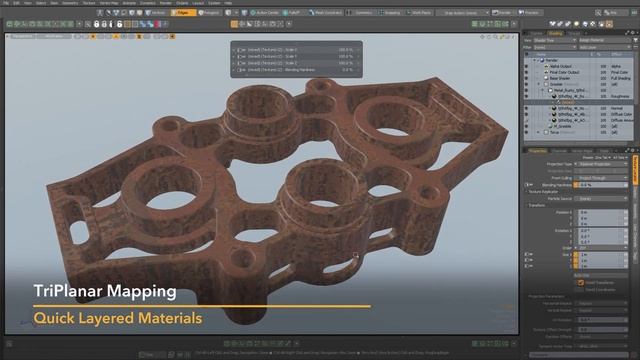Viewport: 640px width, 360px height.
Task: Click the Auto Size button
Action: pos(601,276)
